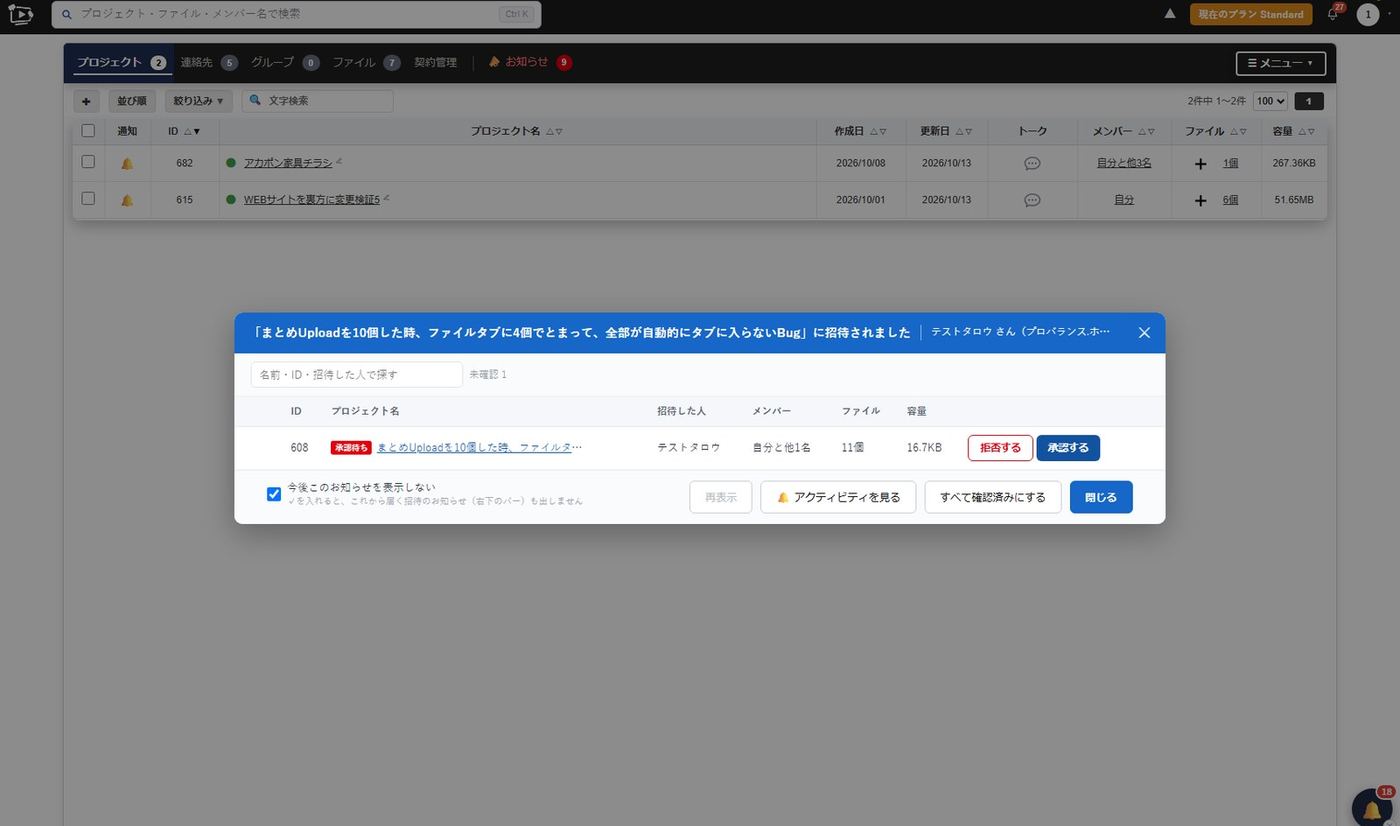Click notification bell for project 615
The image size is (1400, 826).
[127, 200]
